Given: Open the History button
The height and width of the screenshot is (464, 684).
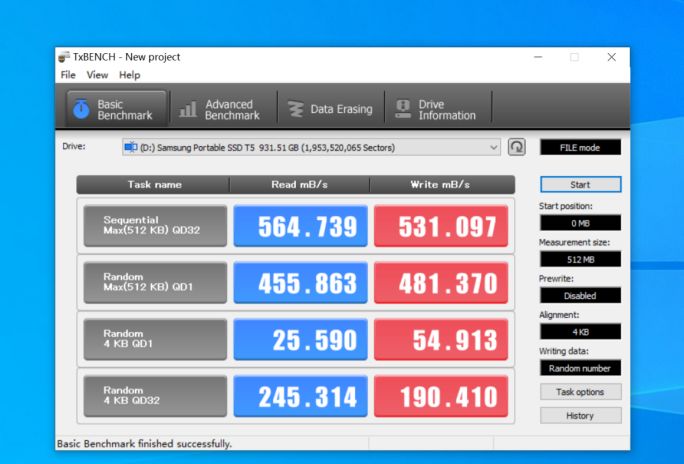Looking at the screenshot, I should pos(580,416).
